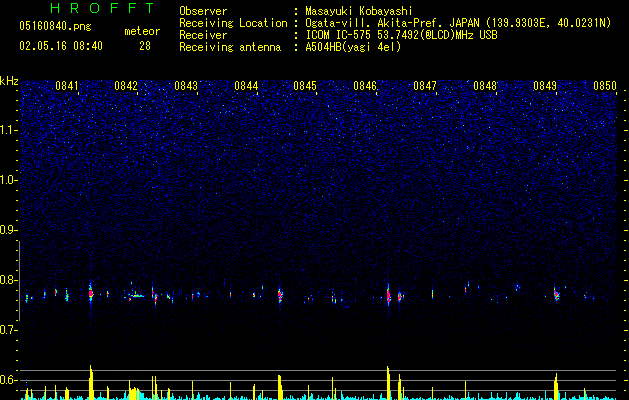Click the 0849 time marker

(x=545, y=86)
